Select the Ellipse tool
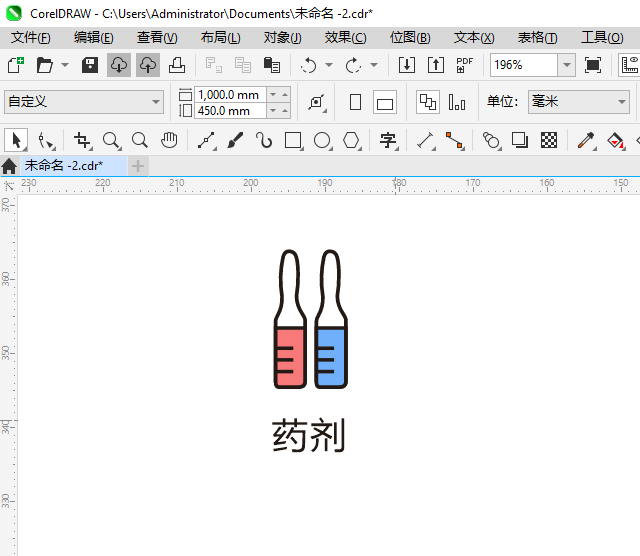 point(322,141)
